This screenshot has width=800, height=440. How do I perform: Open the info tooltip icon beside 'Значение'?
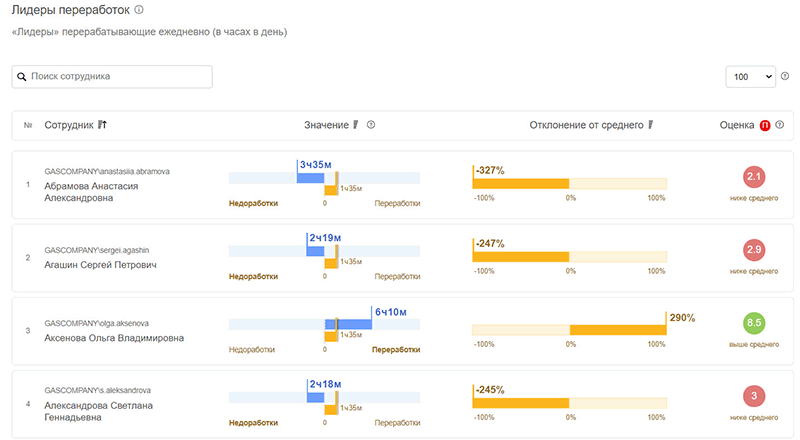(x=371, y=125)
